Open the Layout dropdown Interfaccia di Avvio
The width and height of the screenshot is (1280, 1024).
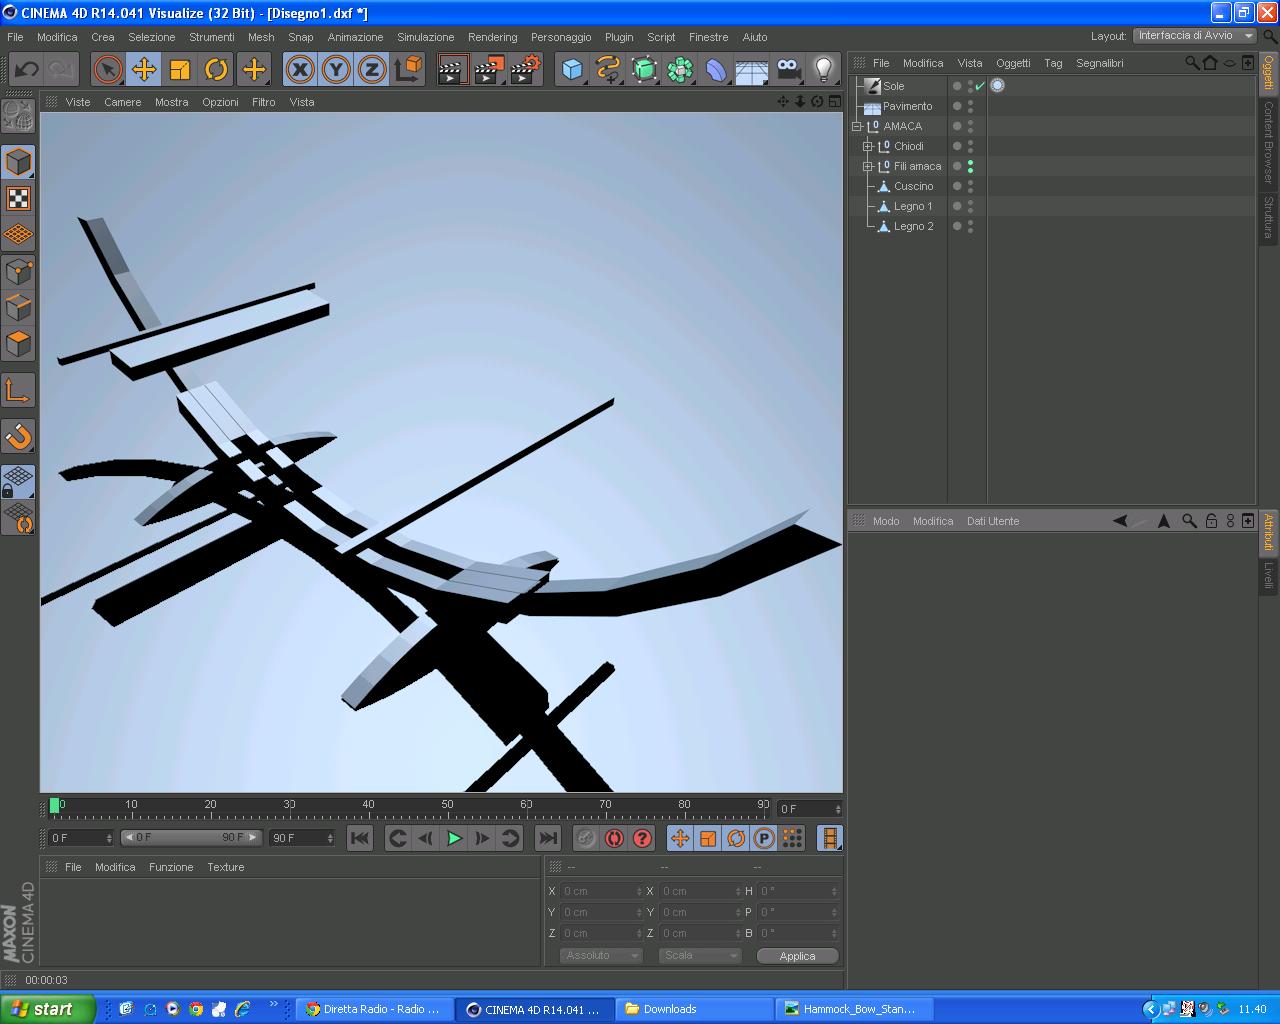click(x=1194, y=36)
